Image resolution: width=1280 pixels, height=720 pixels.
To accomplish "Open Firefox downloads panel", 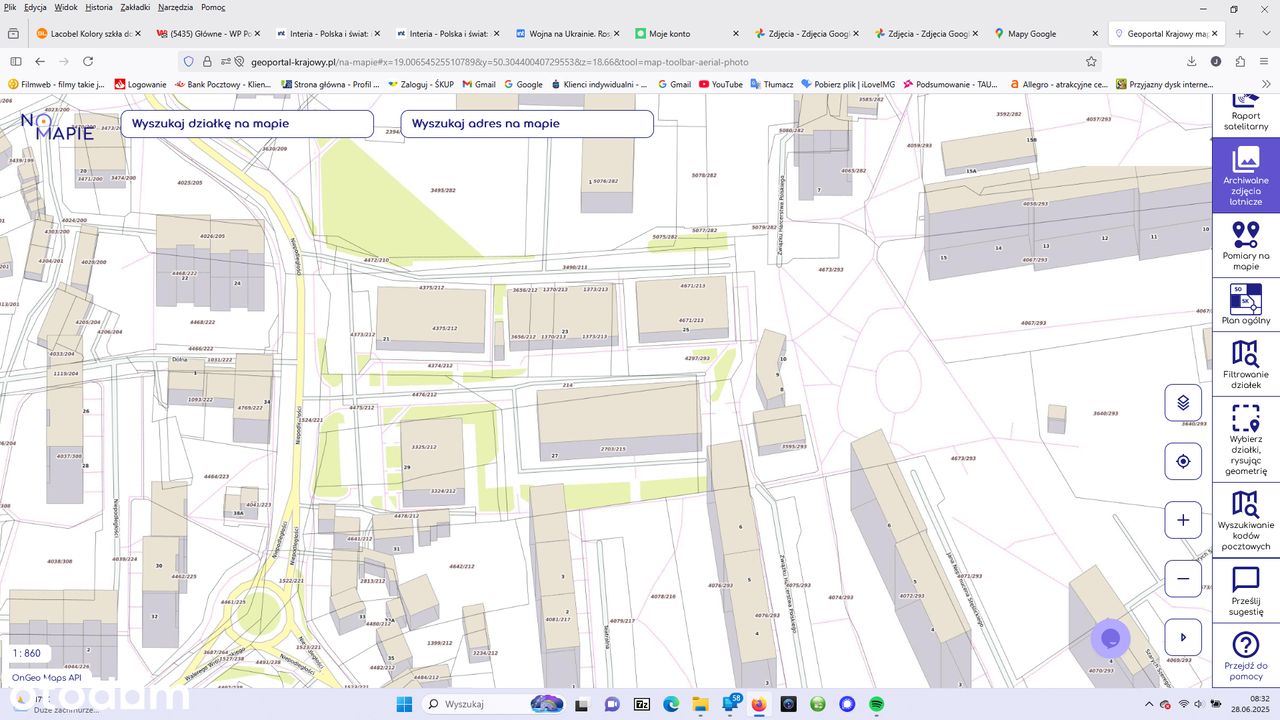I will tap(1193, 61).
